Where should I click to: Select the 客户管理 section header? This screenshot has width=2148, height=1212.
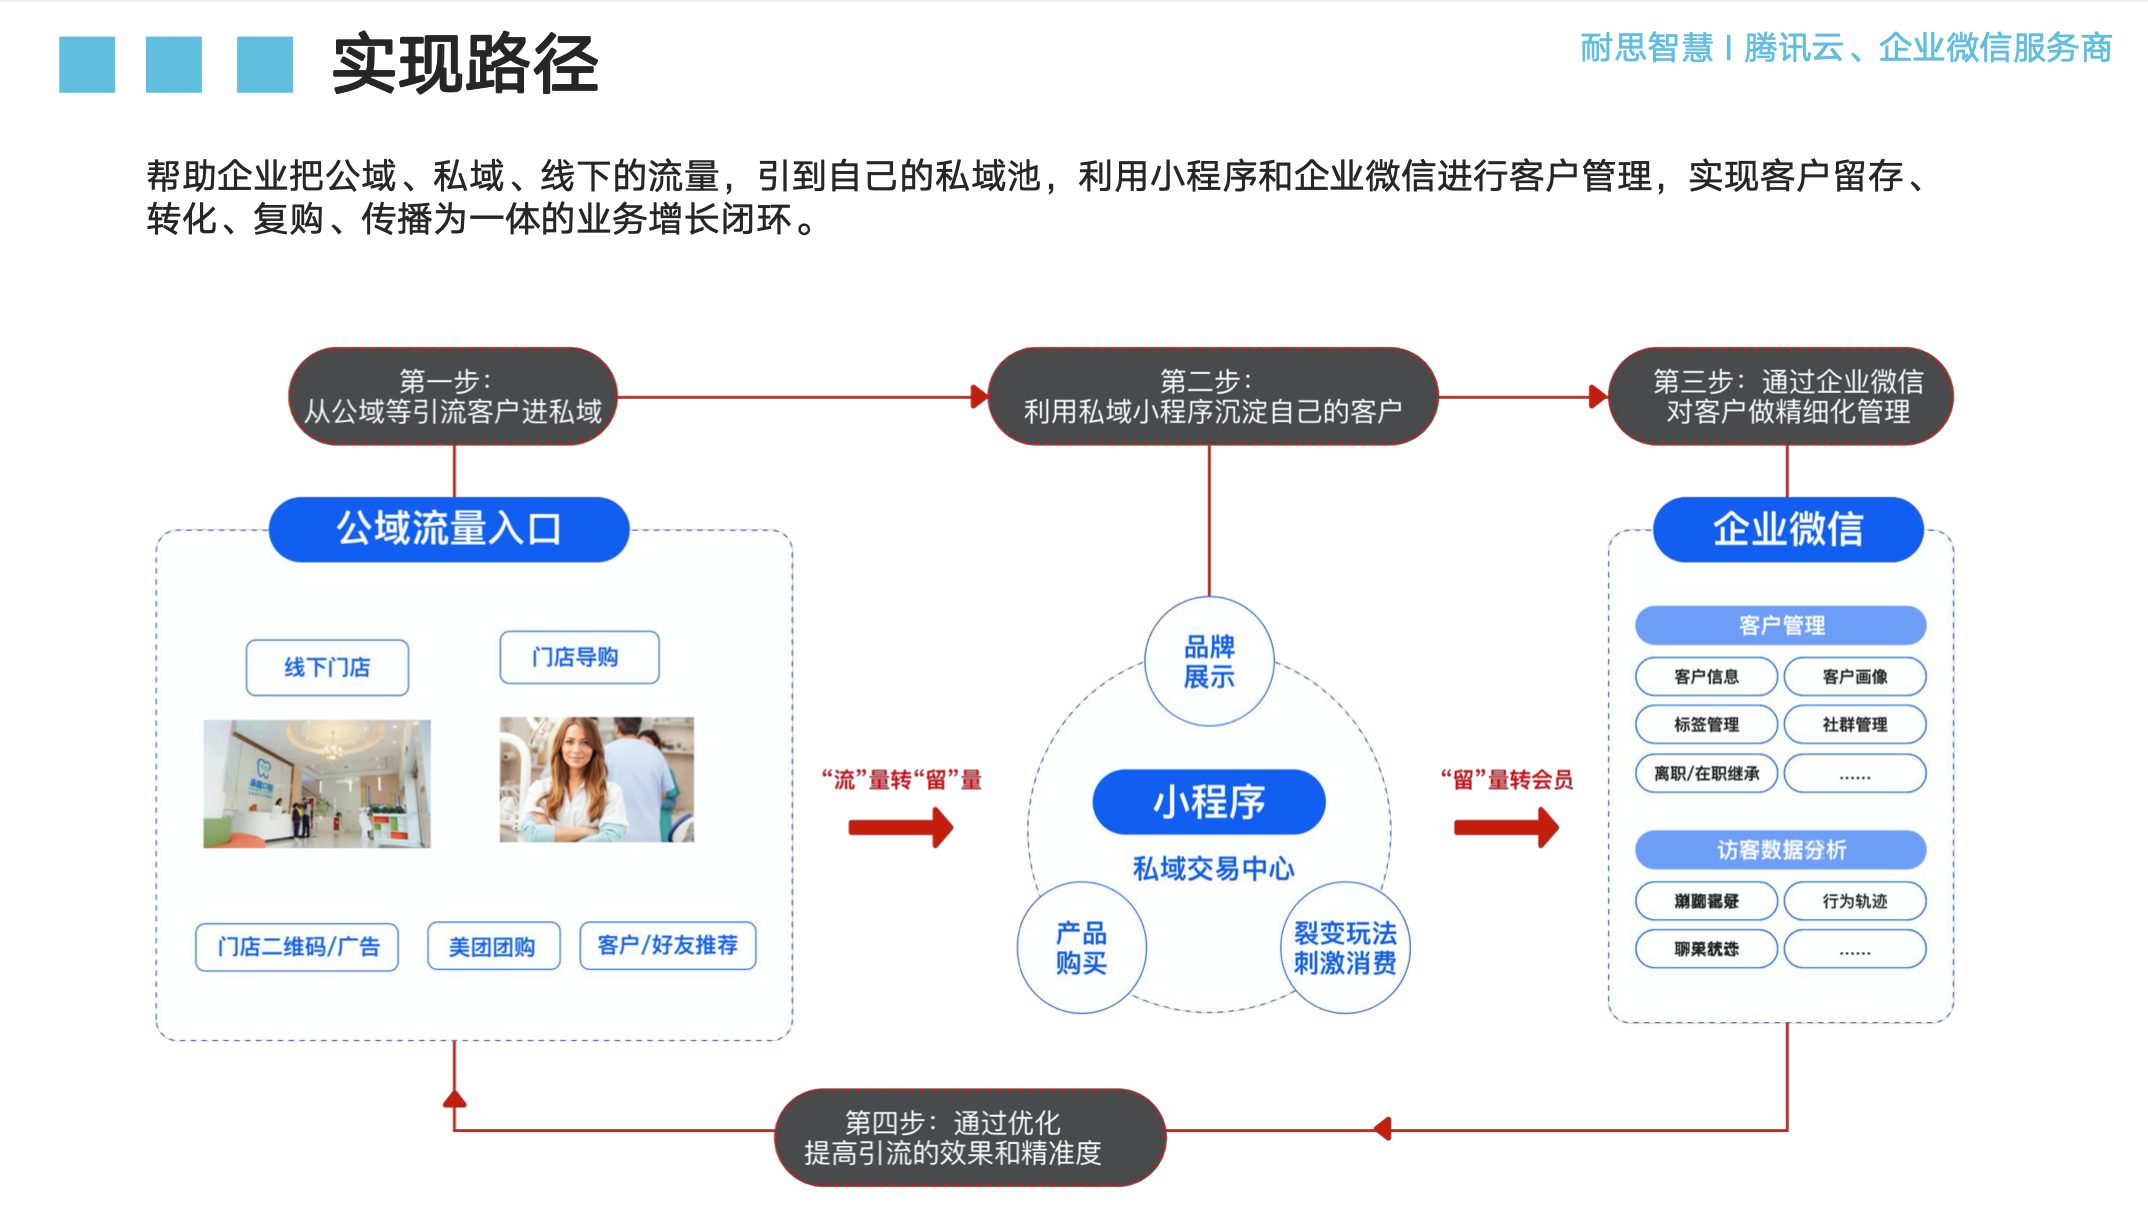point(1781,625)
